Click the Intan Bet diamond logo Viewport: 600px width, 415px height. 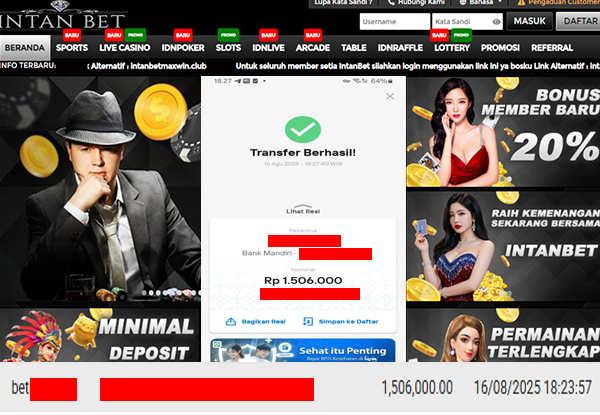point(60,5)
